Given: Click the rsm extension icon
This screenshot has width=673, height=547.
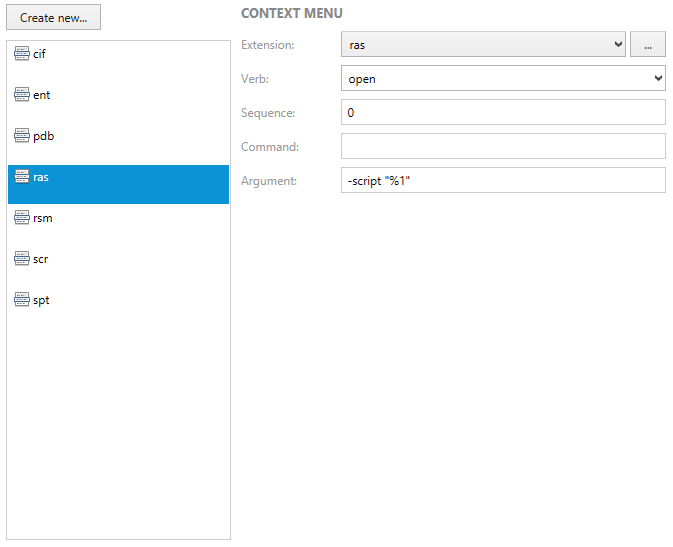Looking at the screenshot, I should [x=22, y=218].
